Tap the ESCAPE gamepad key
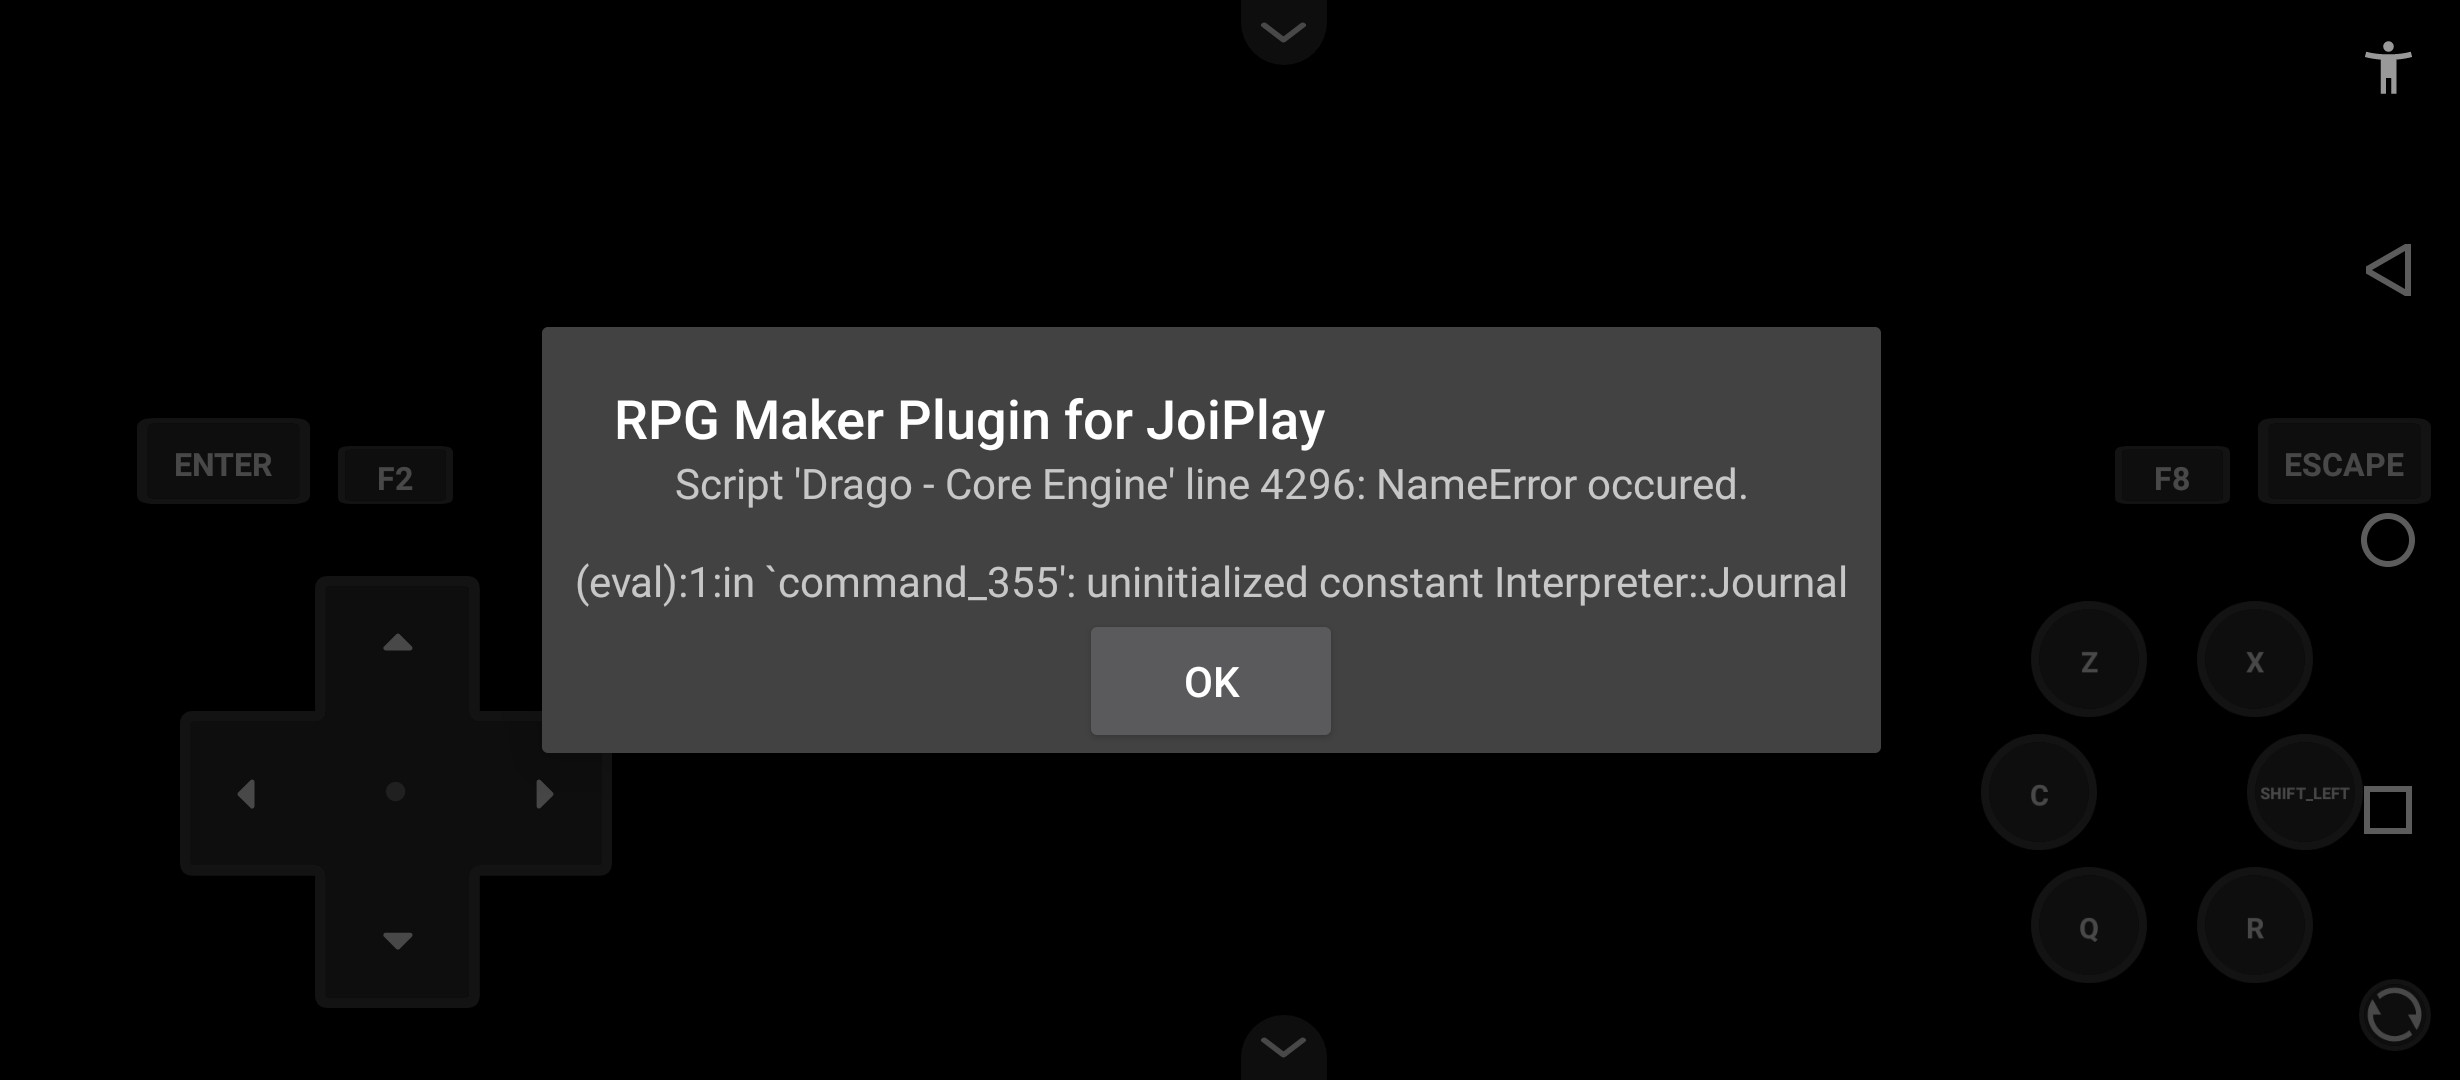 (x=2343, y=463)
